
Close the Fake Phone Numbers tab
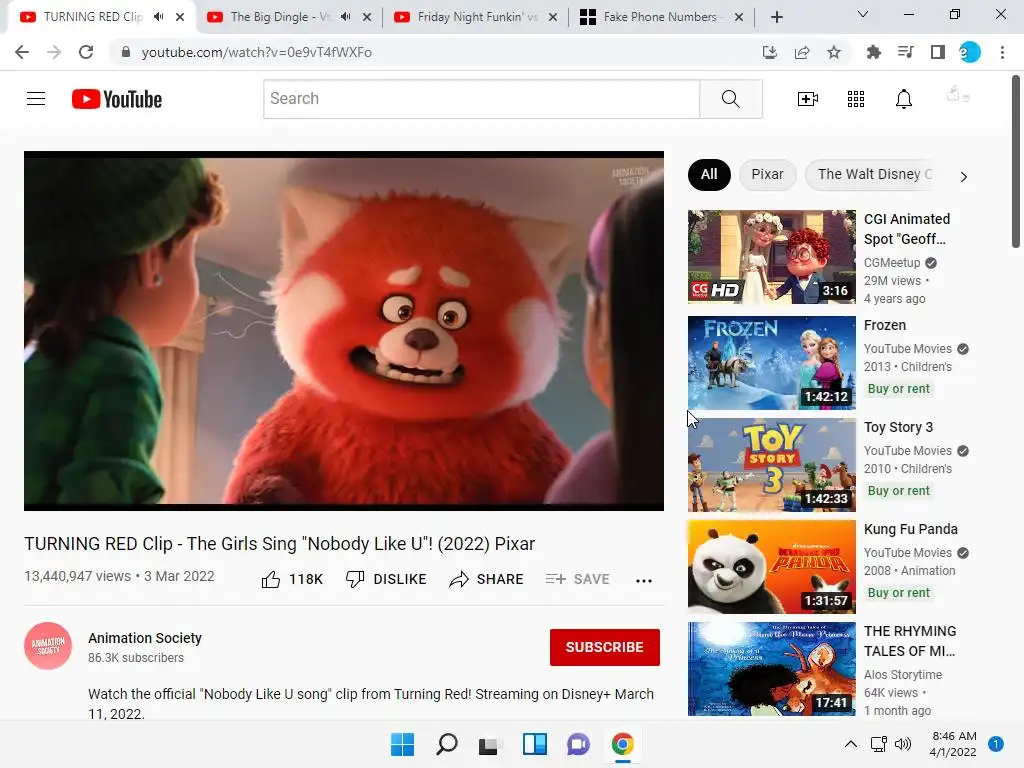(739, 17)
